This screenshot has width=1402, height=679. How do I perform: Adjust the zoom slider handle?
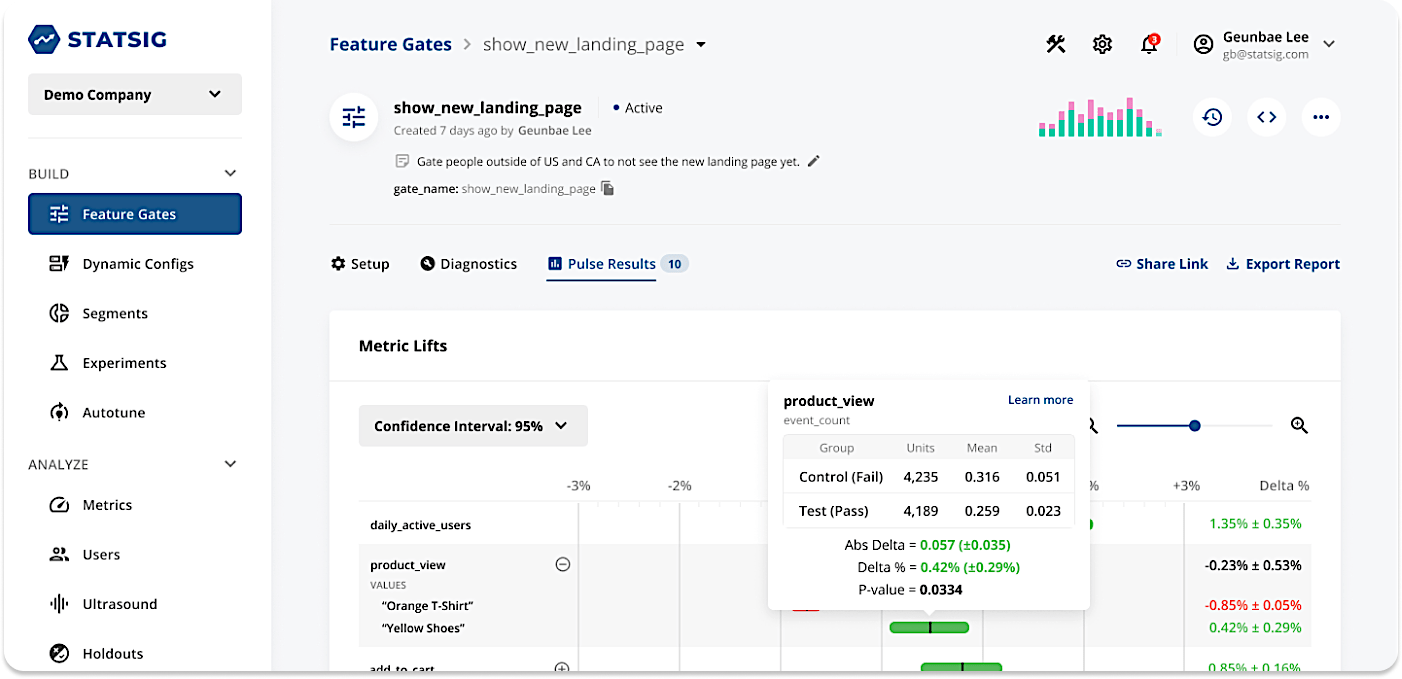pos(1194,426)
